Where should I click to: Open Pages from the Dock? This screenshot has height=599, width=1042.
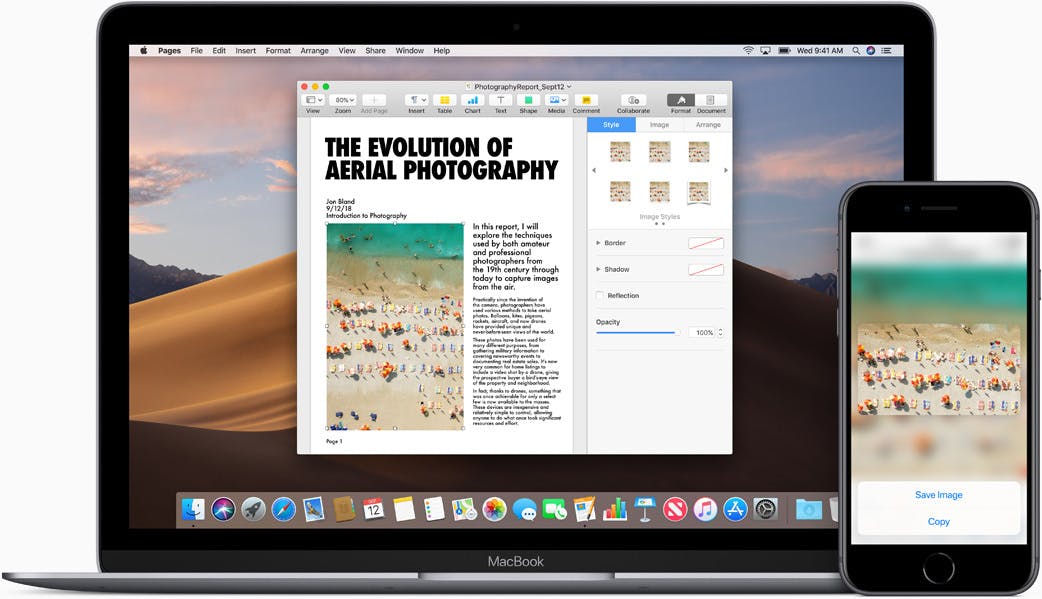585,510
